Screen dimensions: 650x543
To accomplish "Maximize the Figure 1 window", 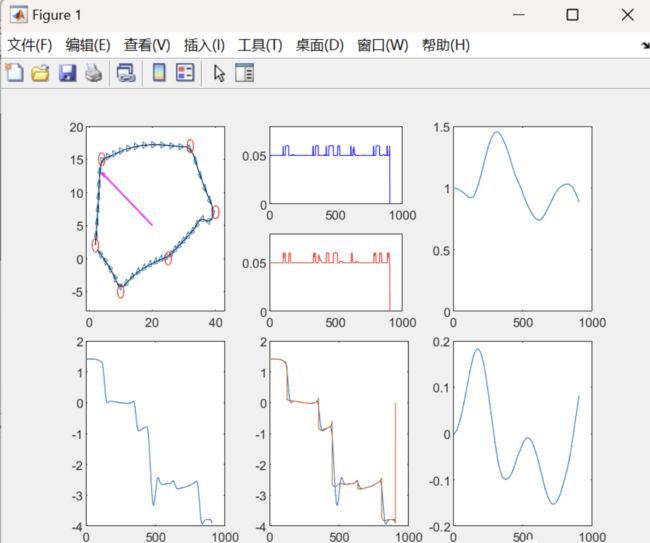I will pos(572,15).
